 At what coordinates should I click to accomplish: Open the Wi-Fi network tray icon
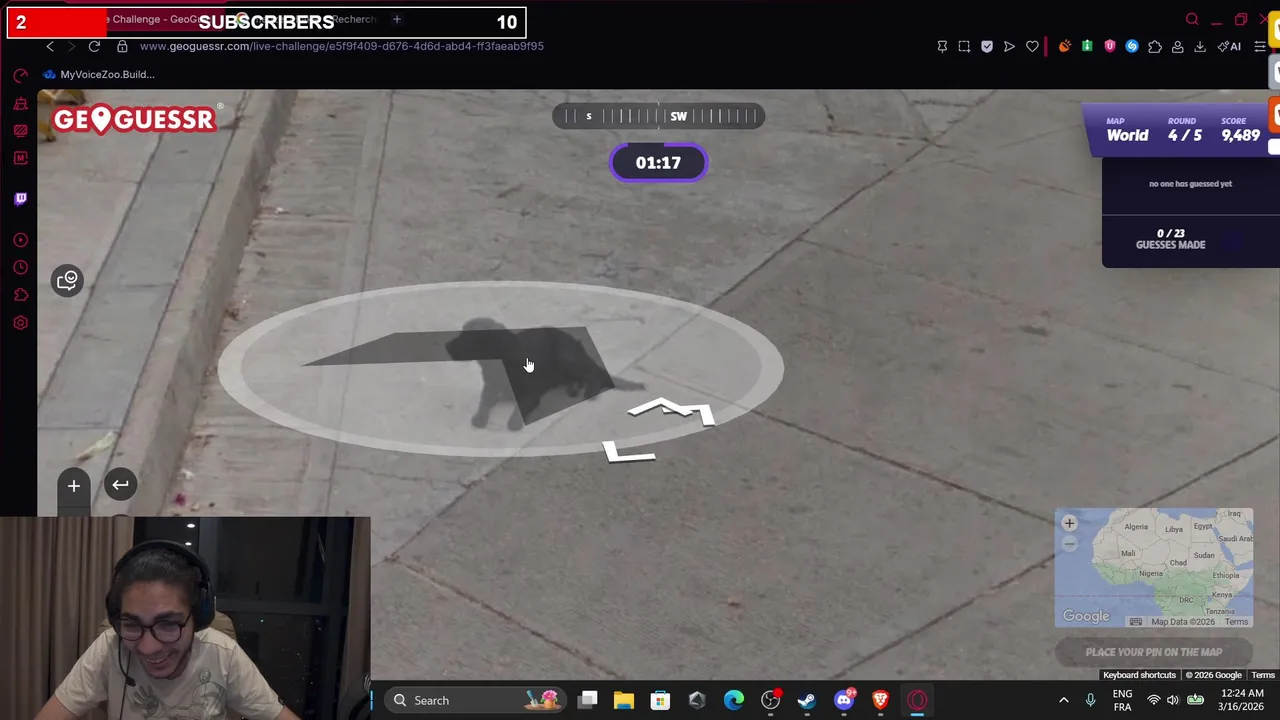point(1154,700)
